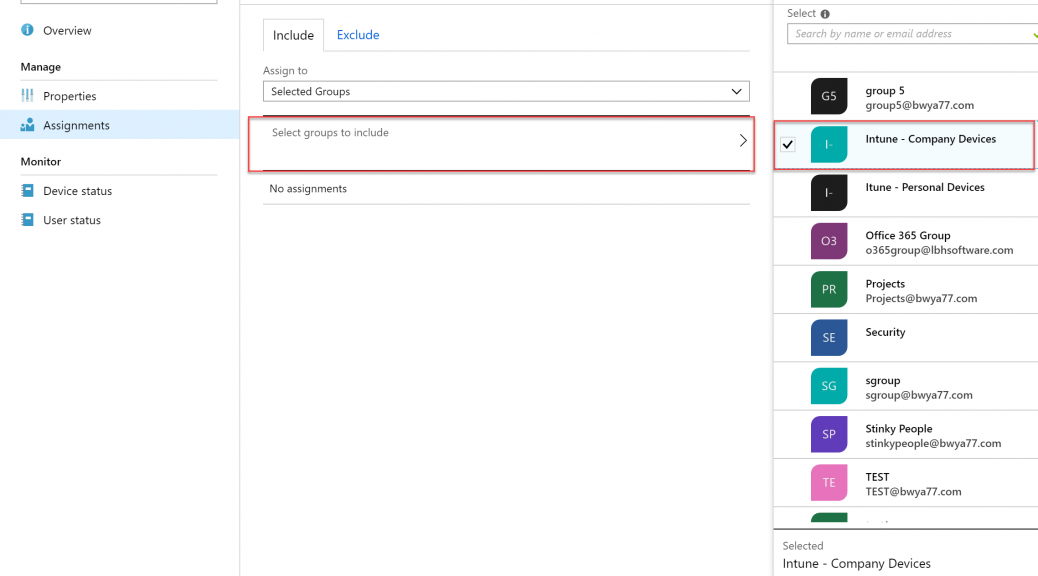1038x576 pixels.
Task: Open the Selected Groups assign-to dropdown
Action: pyautogui.click(x=506, y=91)
